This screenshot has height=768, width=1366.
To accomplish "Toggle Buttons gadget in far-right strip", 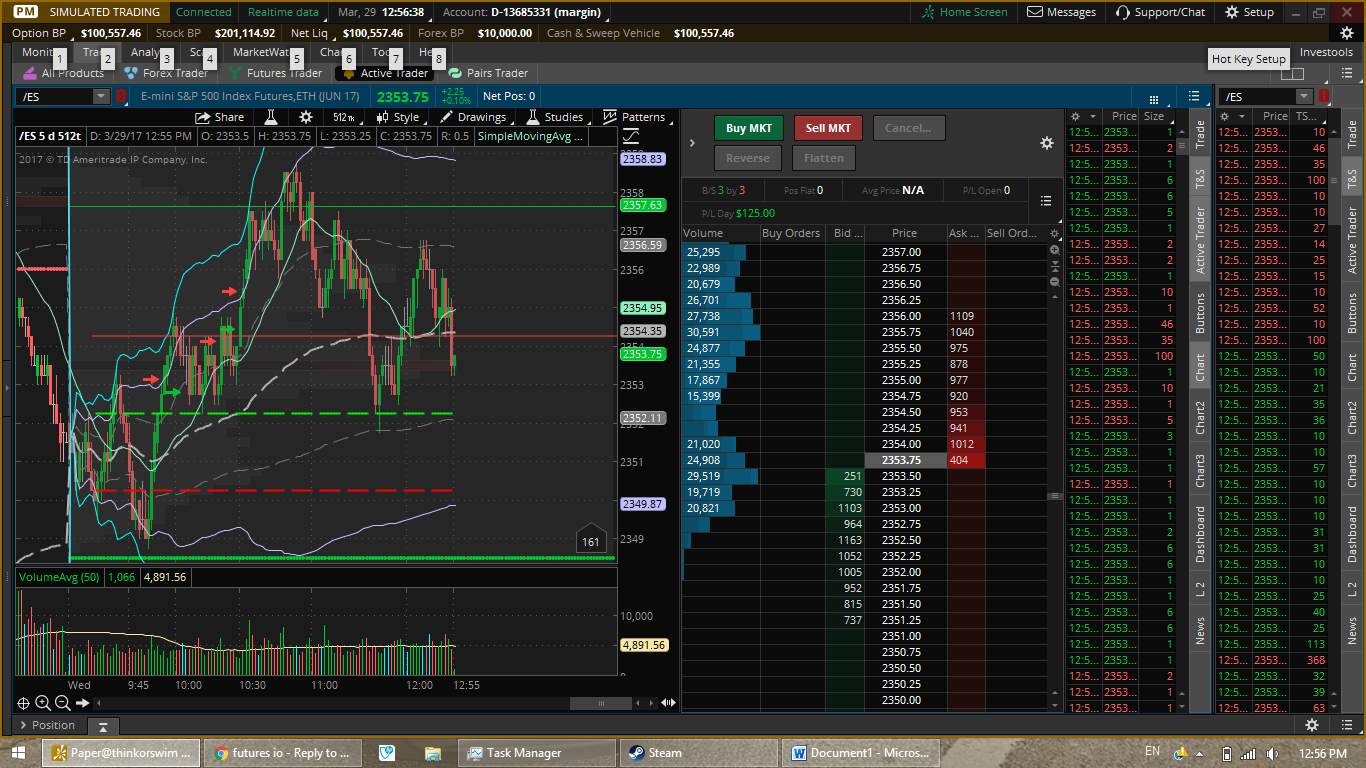I will point(1352,312).
